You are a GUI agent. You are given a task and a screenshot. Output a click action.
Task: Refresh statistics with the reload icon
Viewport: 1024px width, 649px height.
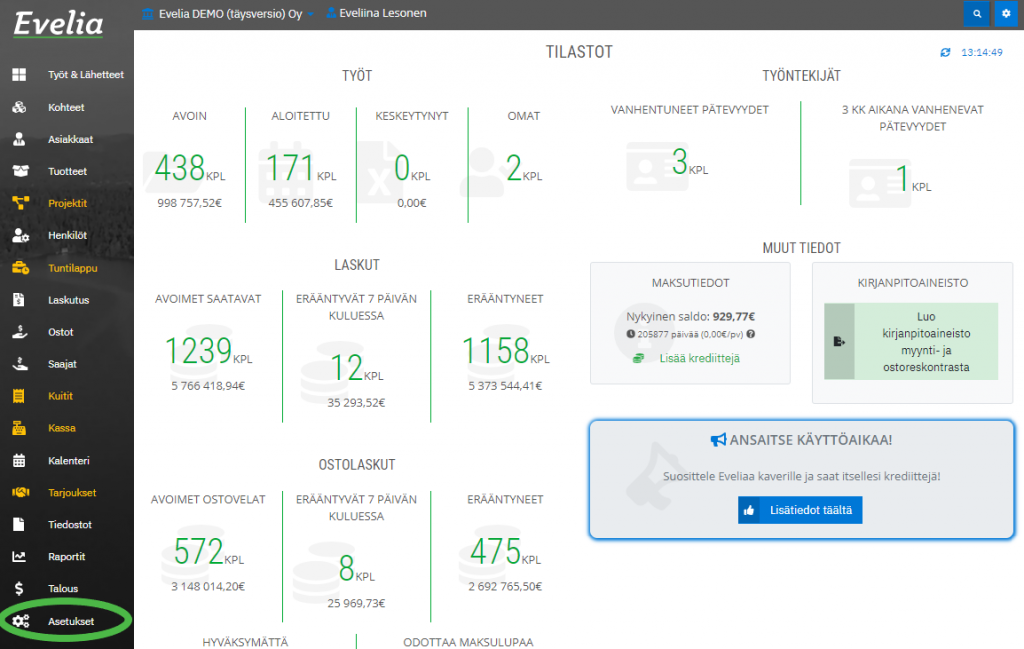945,52
